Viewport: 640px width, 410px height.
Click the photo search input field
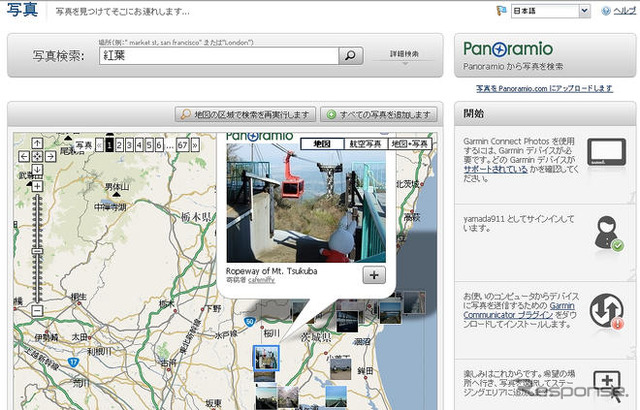(x=219, y=56)
